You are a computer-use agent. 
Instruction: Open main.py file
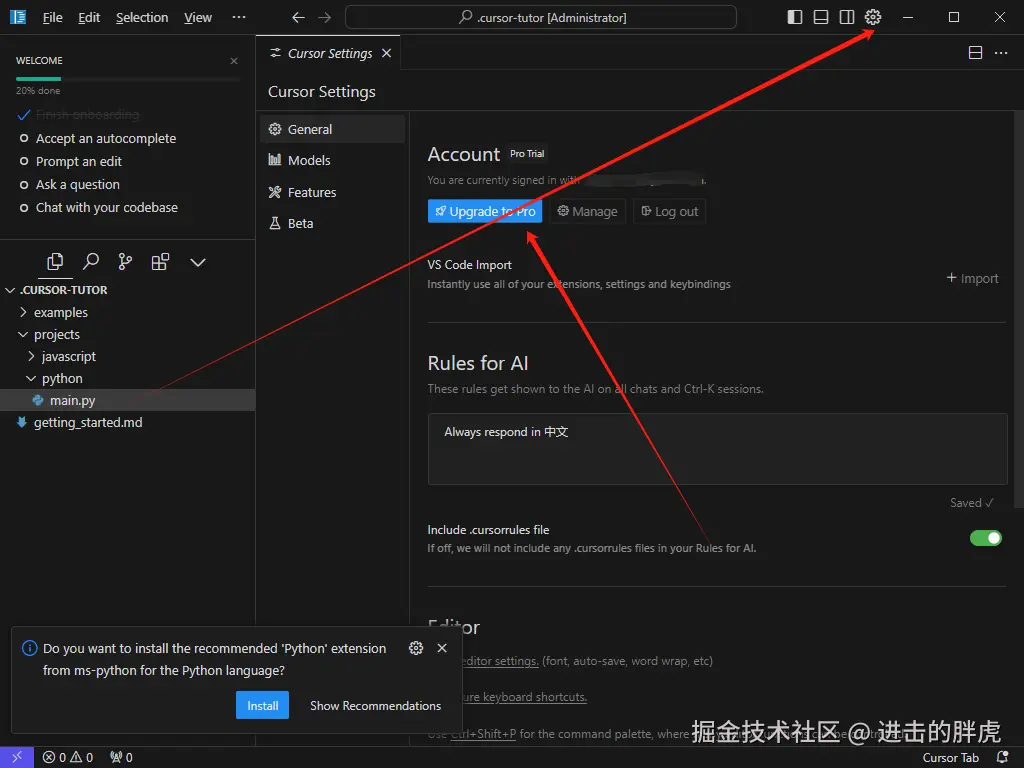coord(127,400)
